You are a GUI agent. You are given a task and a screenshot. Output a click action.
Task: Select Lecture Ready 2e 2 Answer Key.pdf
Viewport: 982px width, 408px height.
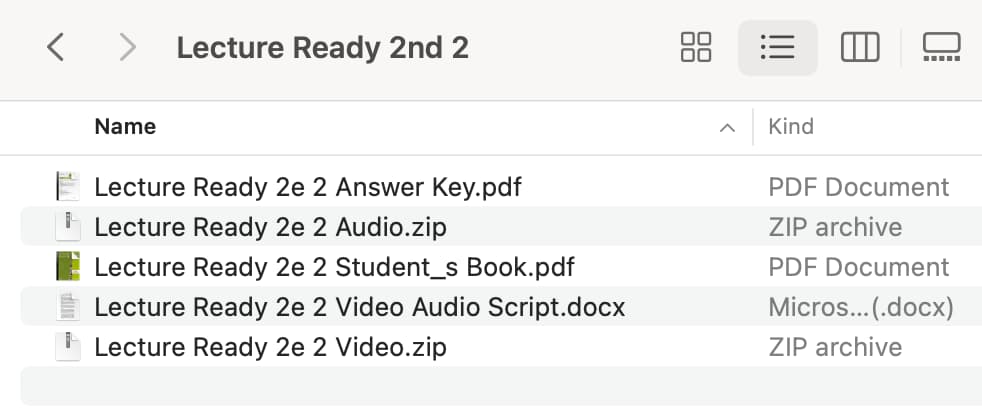(x=308, y=187)
